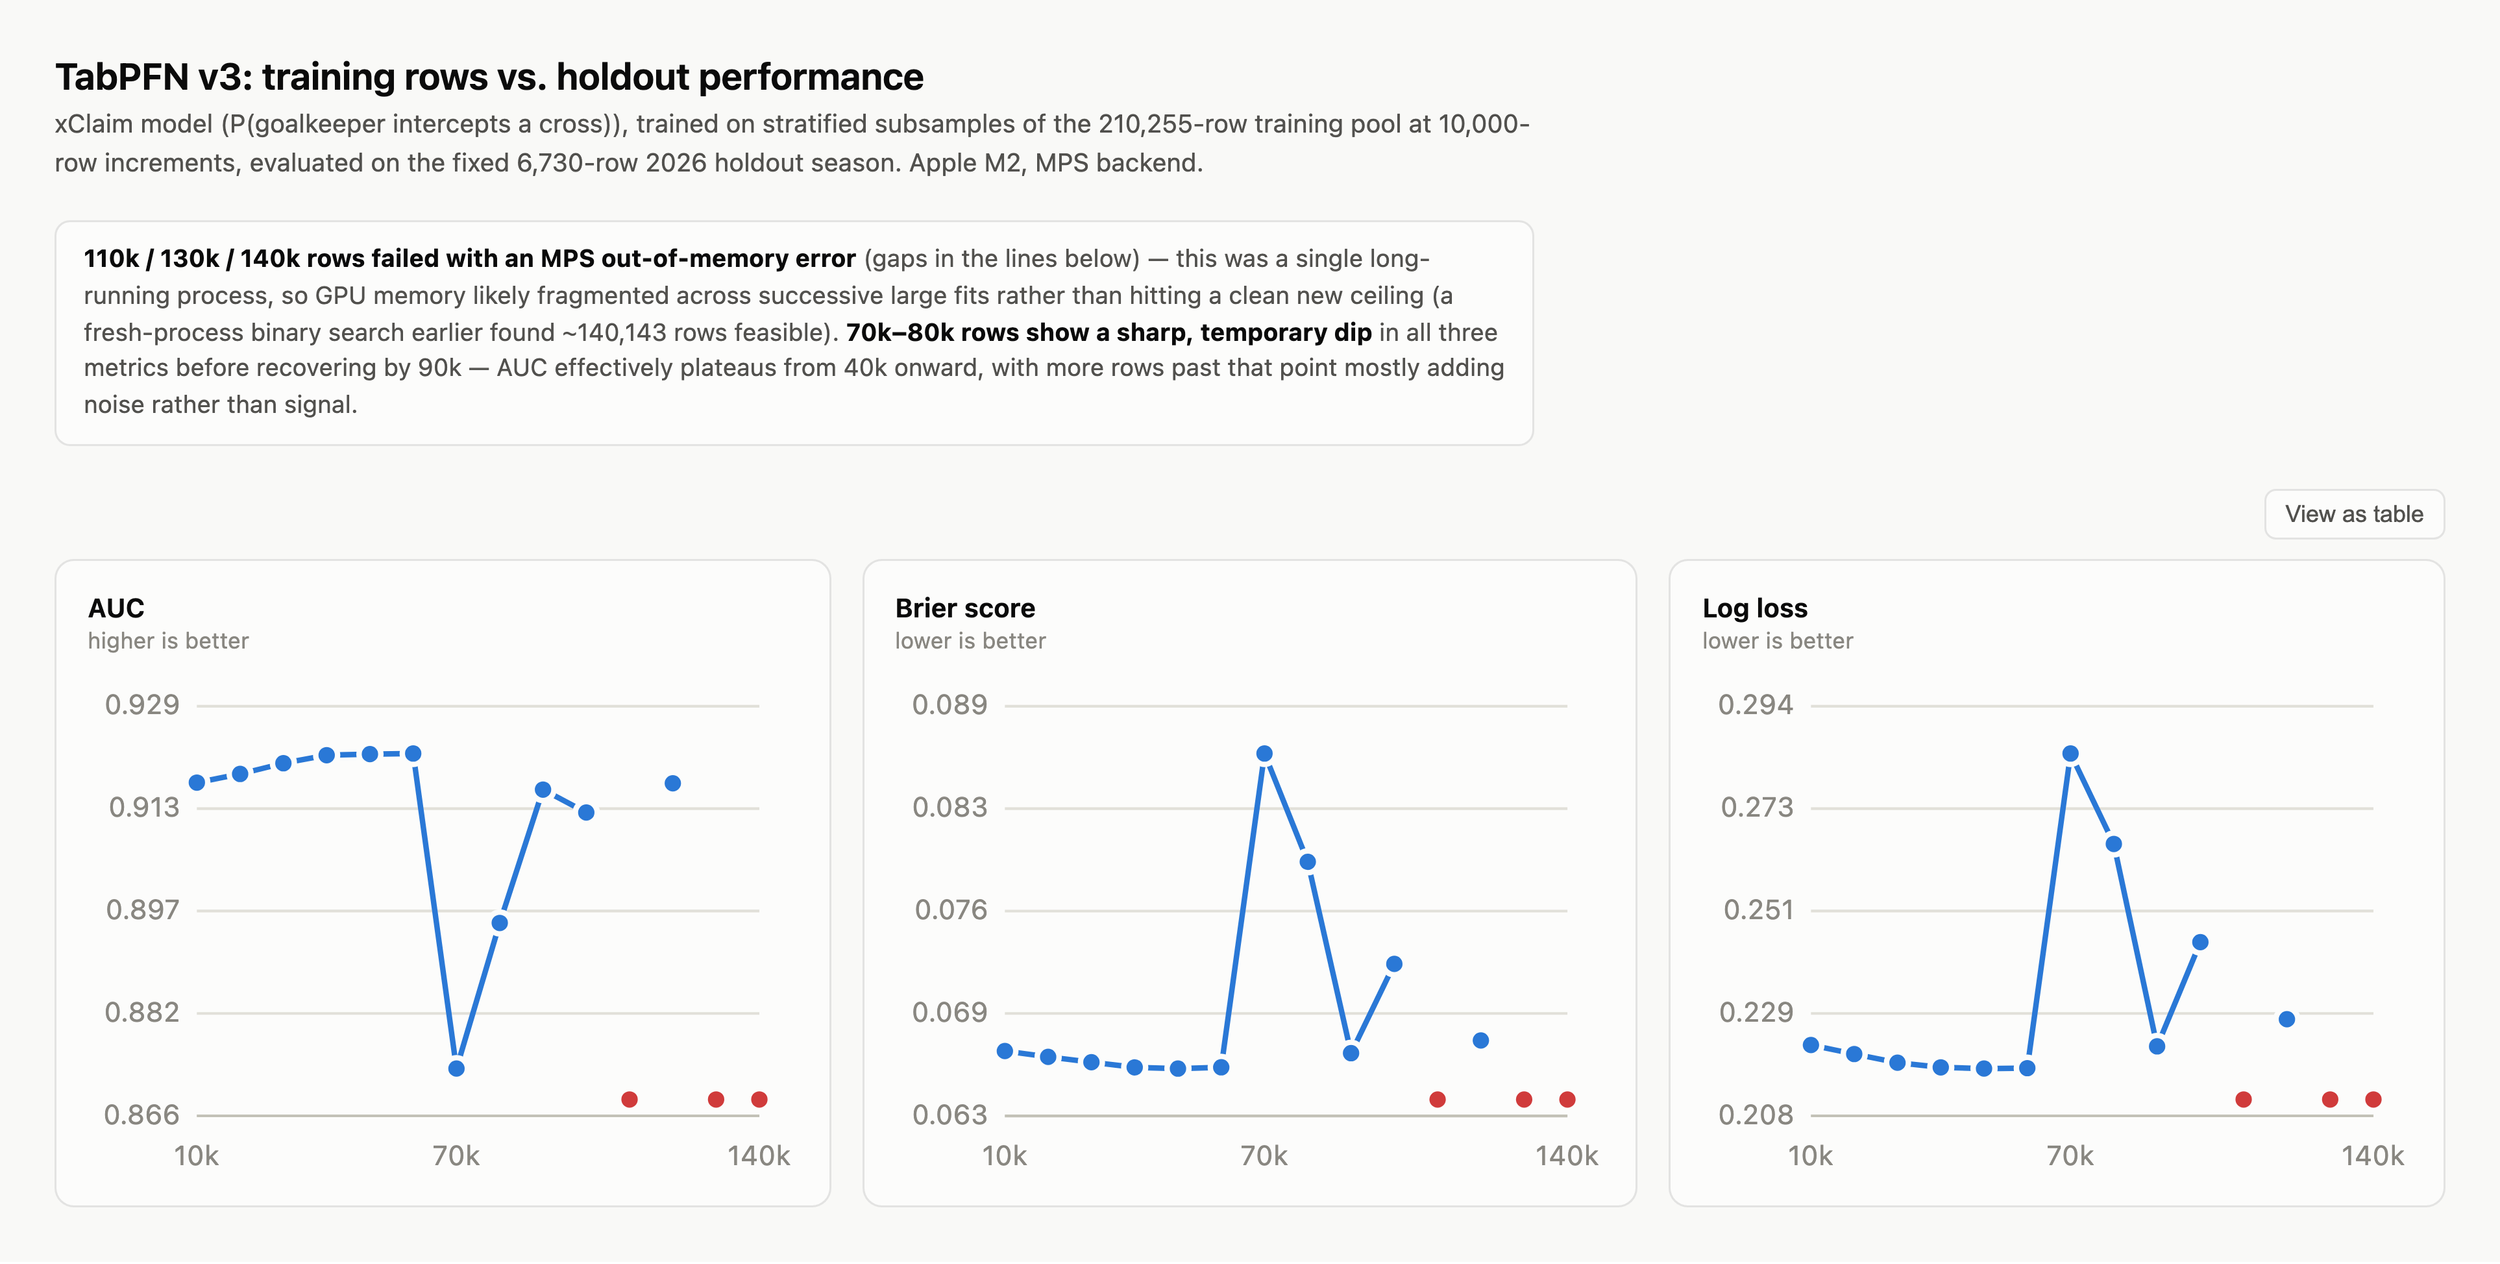Click the 0.929 axis label in AUC chart
Viewport: 2500px width, 1264px height.
142,705
